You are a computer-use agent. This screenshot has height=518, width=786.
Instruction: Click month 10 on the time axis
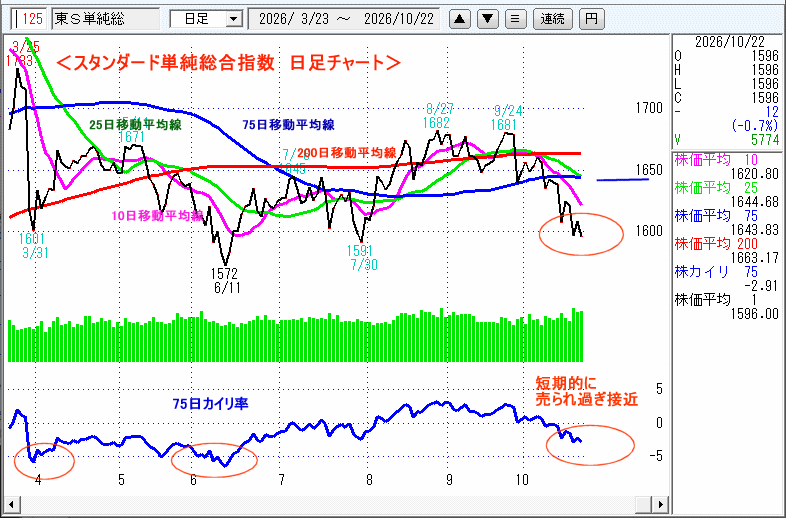(x=522, y=480)
